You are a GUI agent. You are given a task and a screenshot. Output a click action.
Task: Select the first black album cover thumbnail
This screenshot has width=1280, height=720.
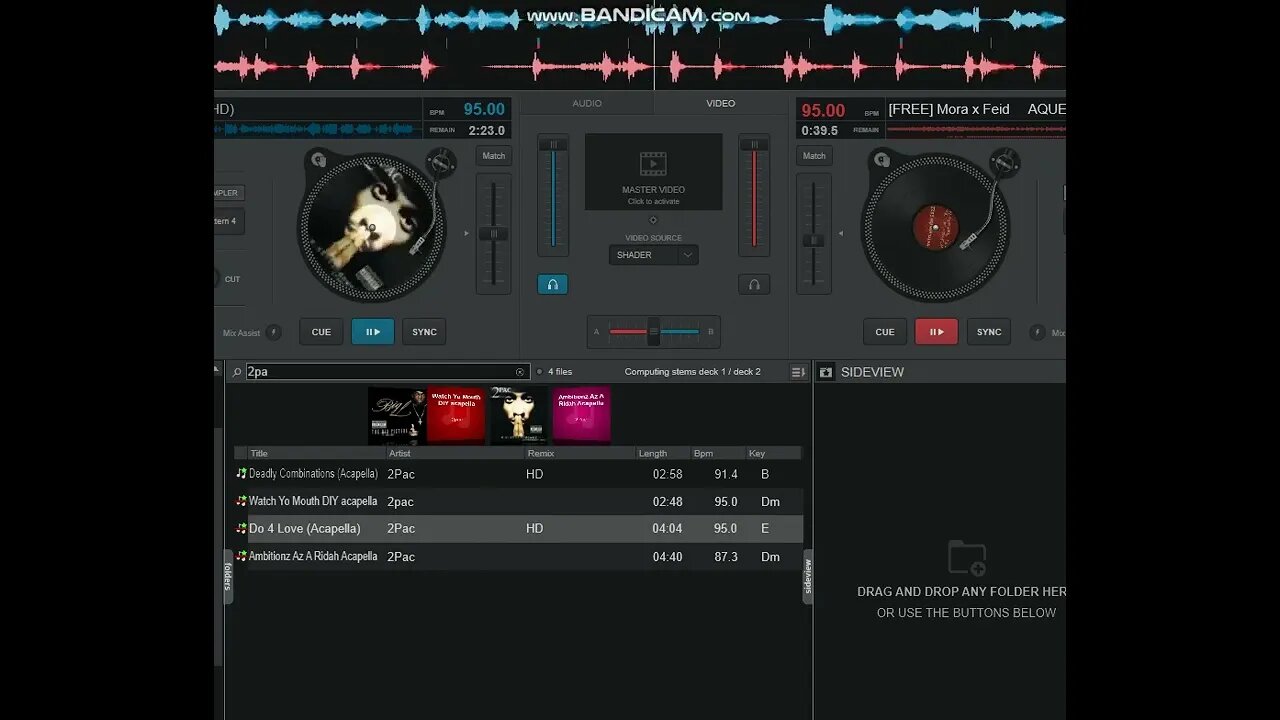(x=396, y=415)
